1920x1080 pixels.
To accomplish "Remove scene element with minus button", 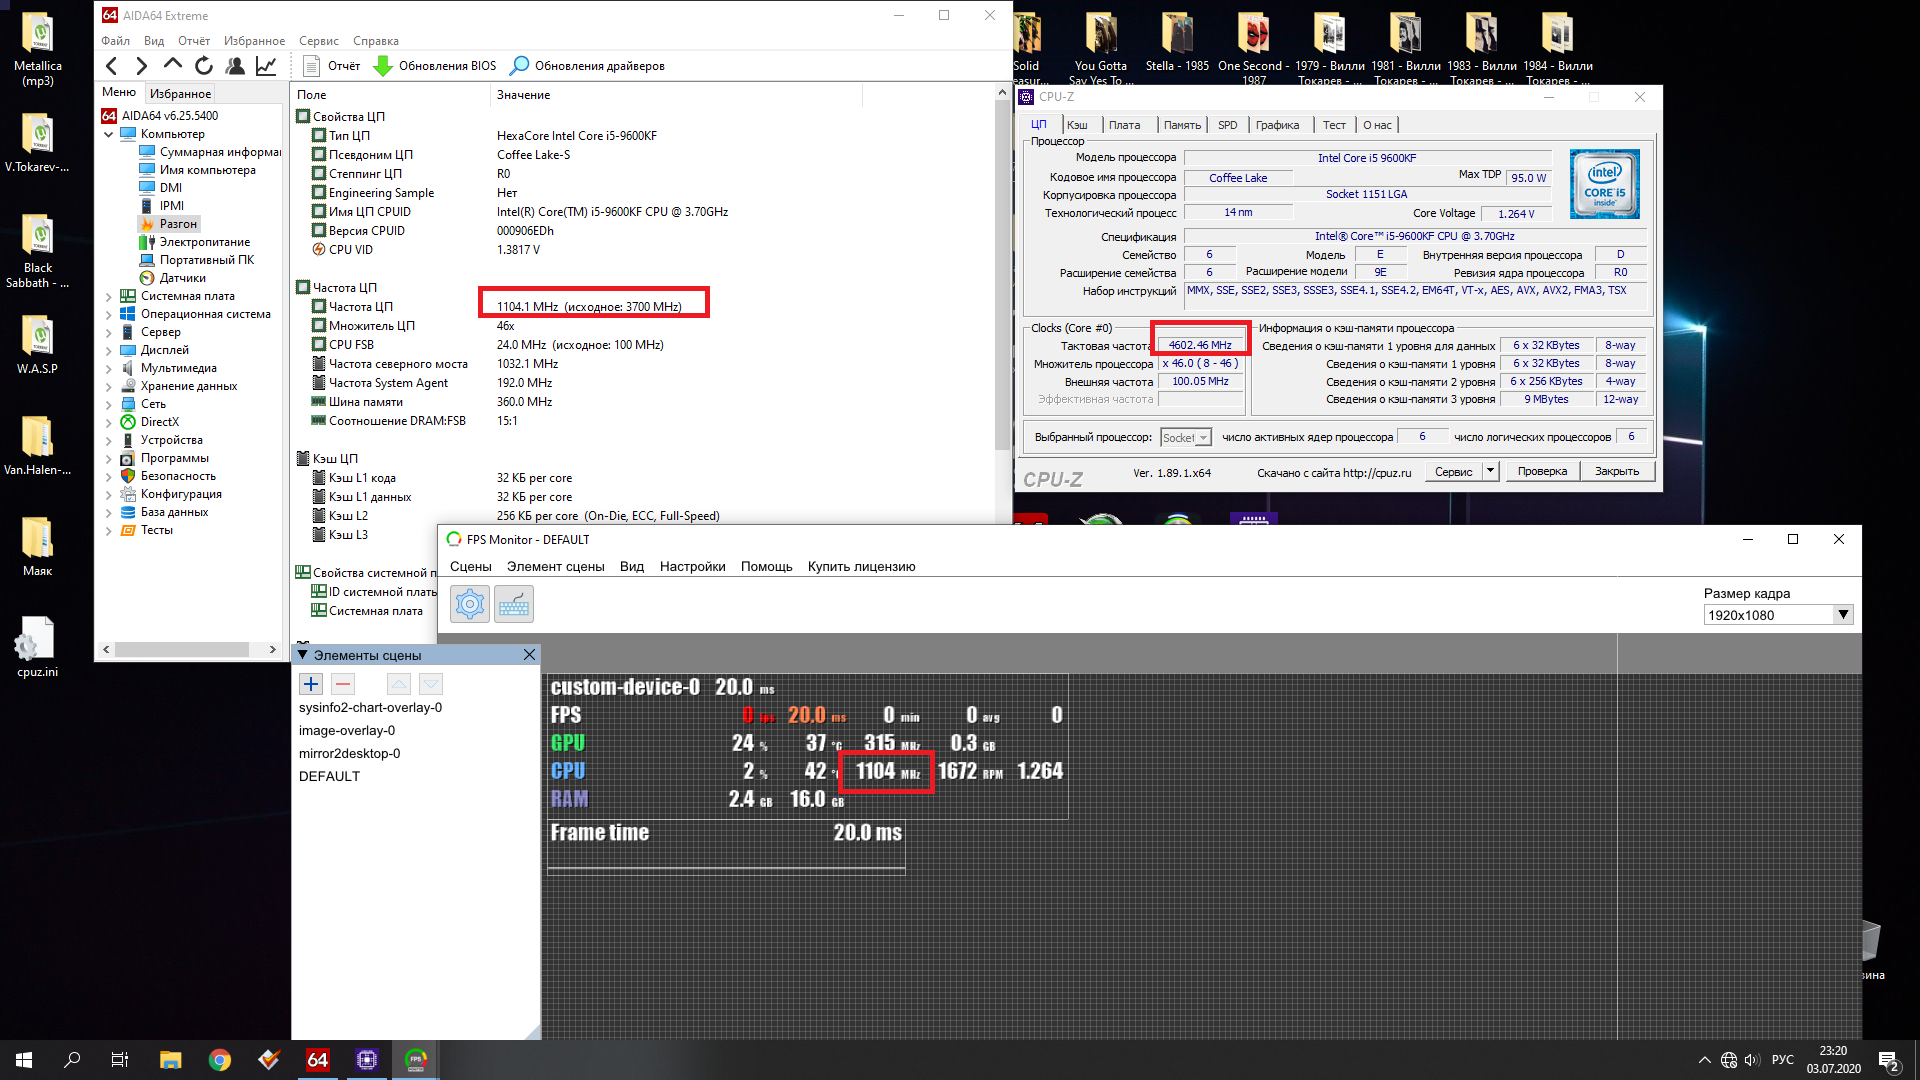I will pyautogui.click(x=343, y=684).
